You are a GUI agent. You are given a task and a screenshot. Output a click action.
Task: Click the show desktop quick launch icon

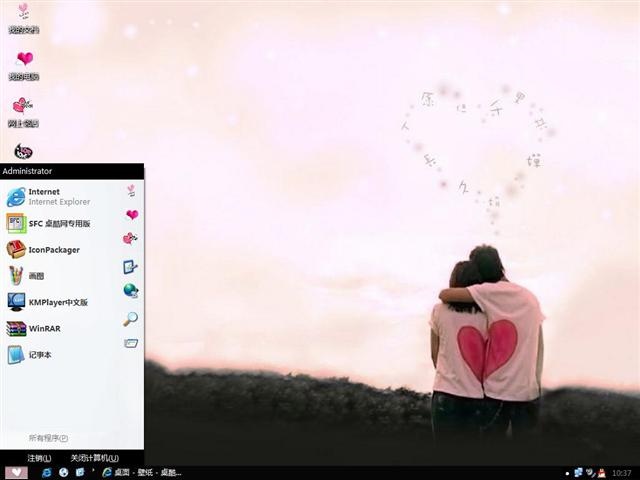coord(80,472)
